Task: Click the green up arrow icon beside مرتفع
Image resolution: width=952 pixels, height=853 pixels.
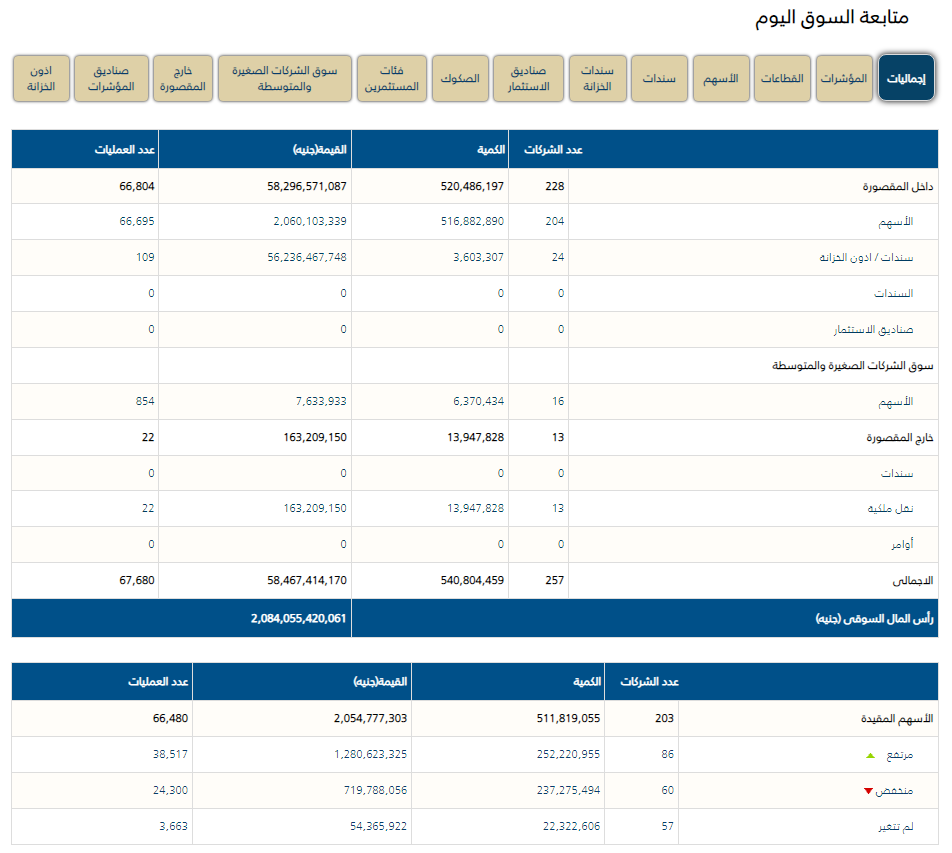Action: tap(869, 755)
